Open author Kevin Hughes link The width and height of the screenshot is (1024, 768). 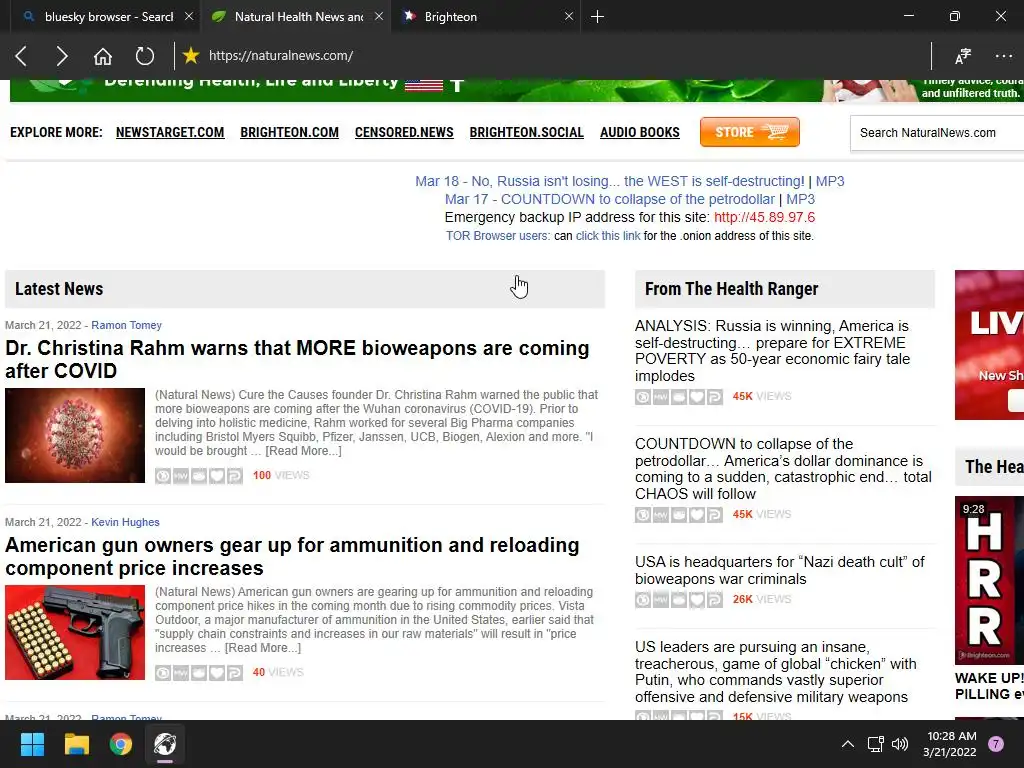click(125, 522)
